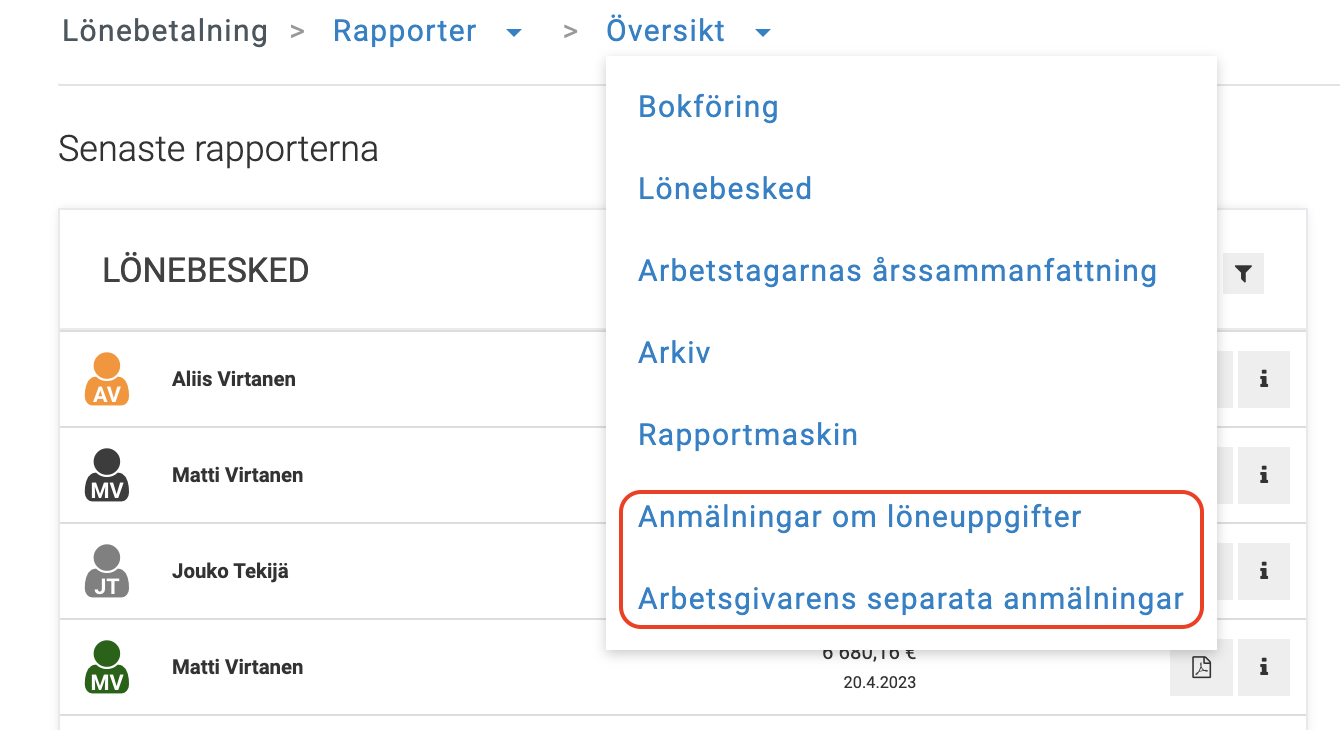Viewport: 1340px width, 730px height.
Task: Click the info icon on Aliis Virtanen's row
Action: coord(1263,379)
